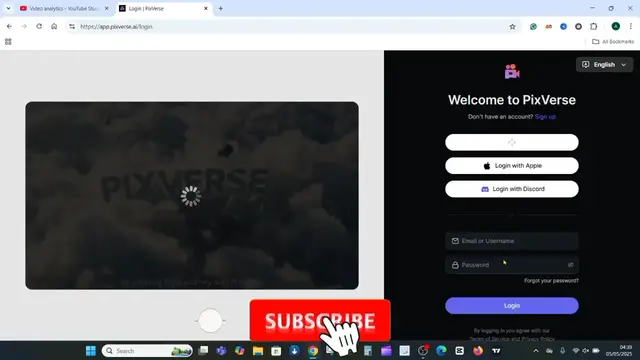The image size is (640, 360).
Task: Click the purple Login button
Action: click(512, 306)
